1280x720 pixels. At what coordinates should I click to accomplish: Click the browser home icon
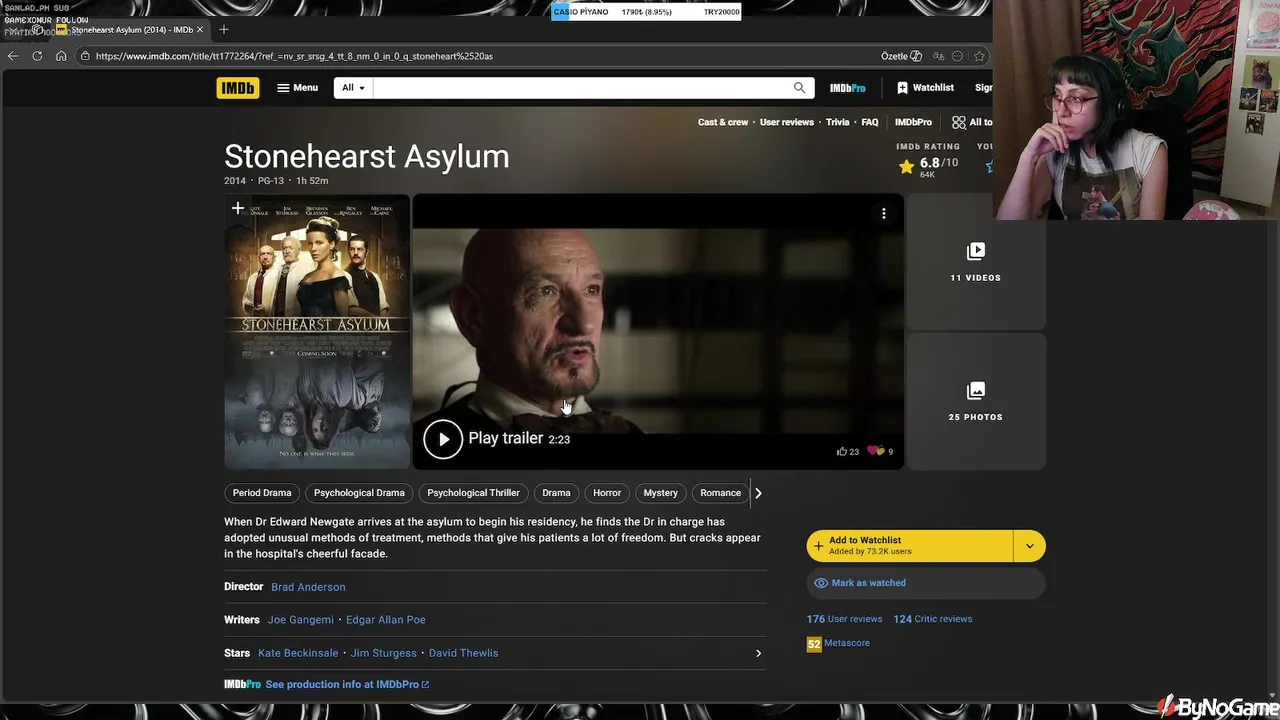pos(61,56)
